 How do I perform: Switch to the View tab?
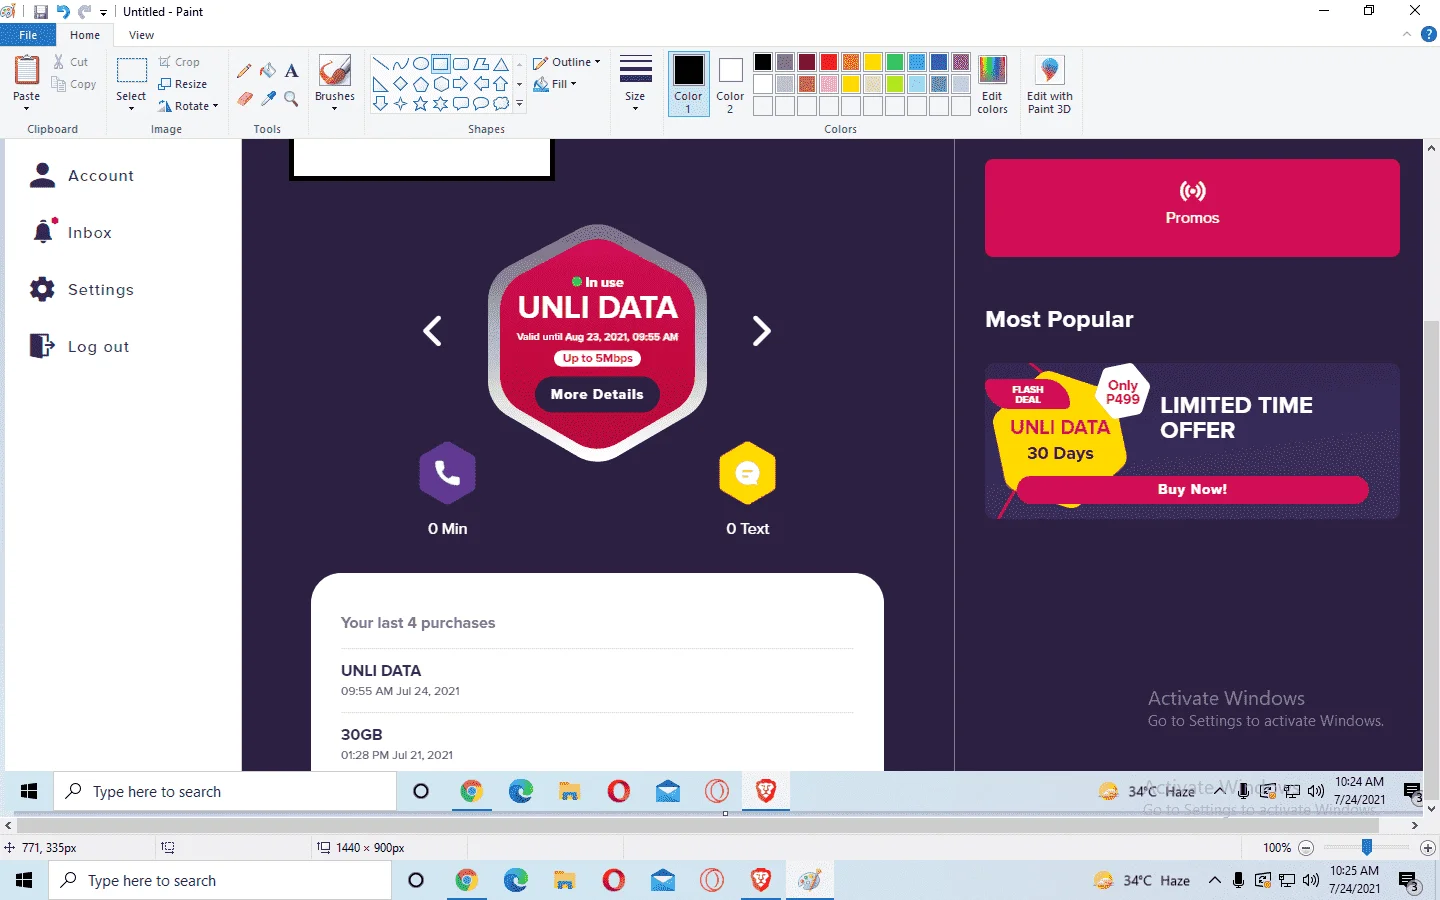142,35
